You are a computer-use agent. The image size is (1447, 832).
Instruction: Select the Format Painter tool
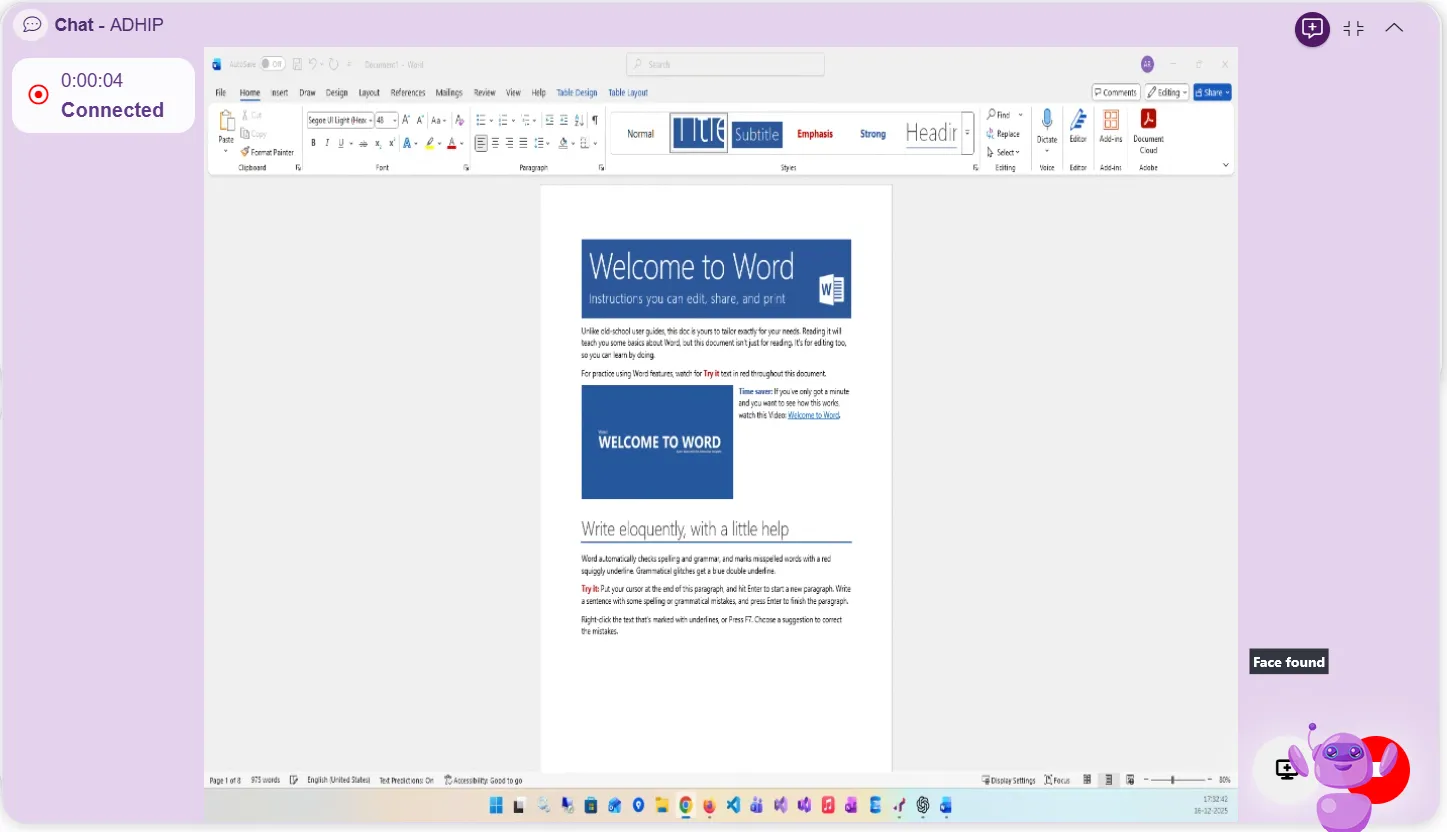point(267,152)
